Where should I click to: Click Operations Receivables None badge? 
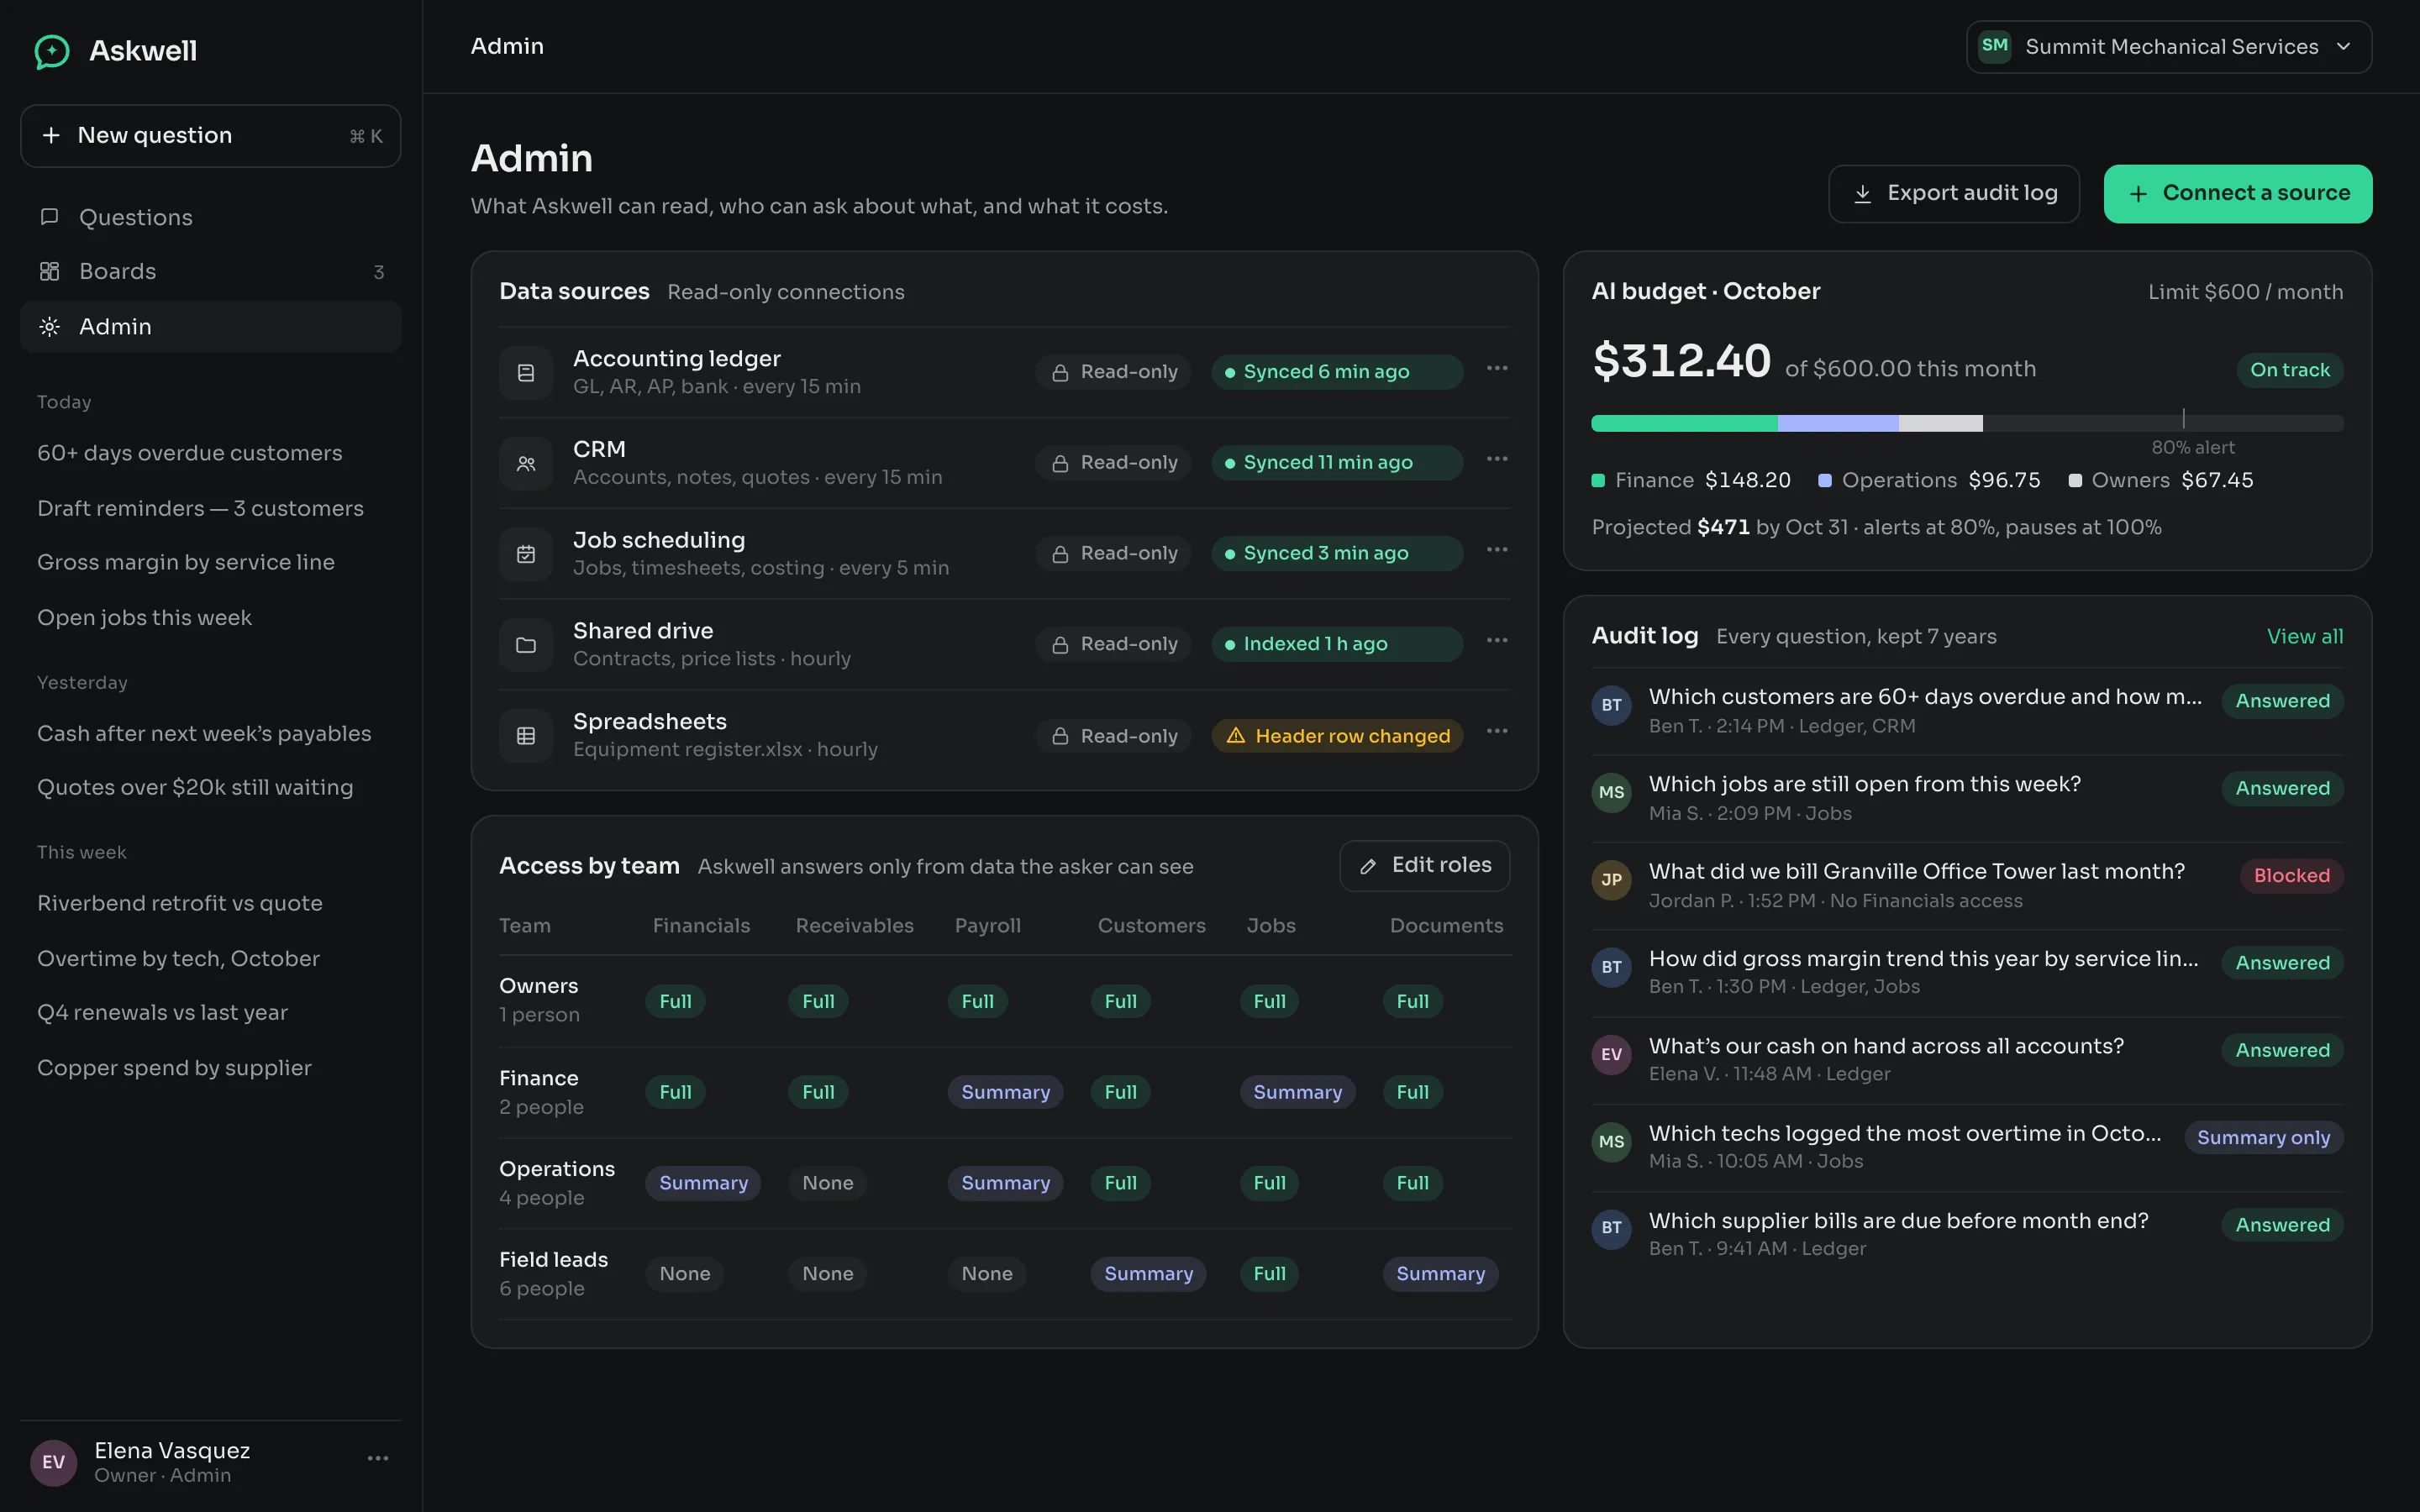[828, 1184]
